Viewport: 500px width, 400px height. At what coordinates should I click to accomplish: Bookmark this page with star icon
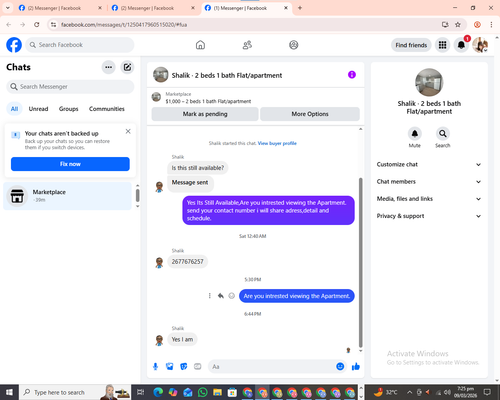click(458, 25)
